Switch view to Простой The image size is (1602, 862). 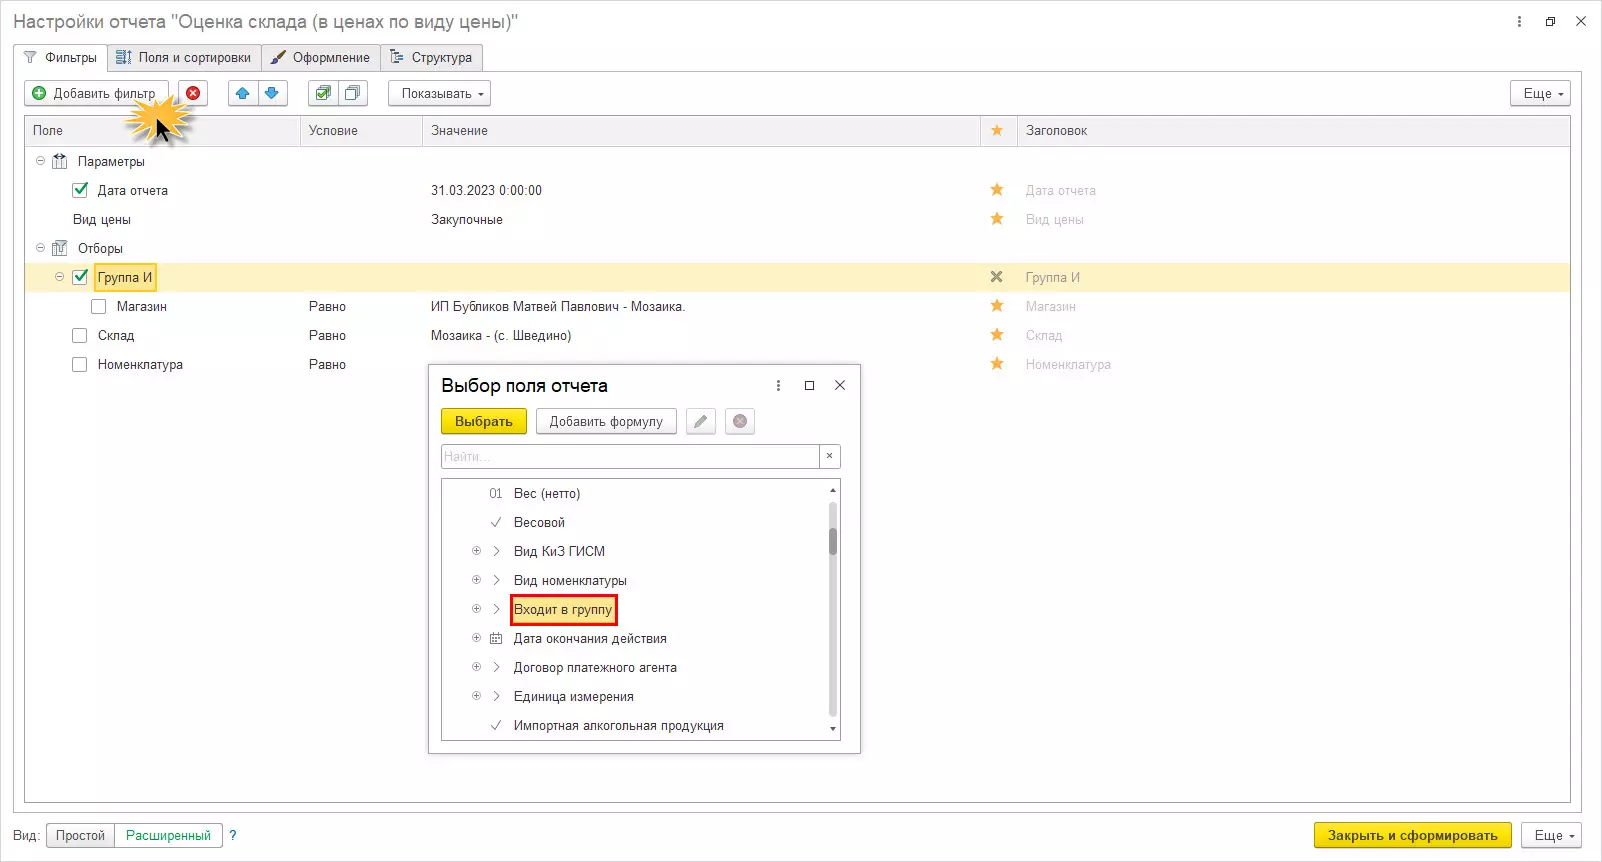tap(80, 835)
